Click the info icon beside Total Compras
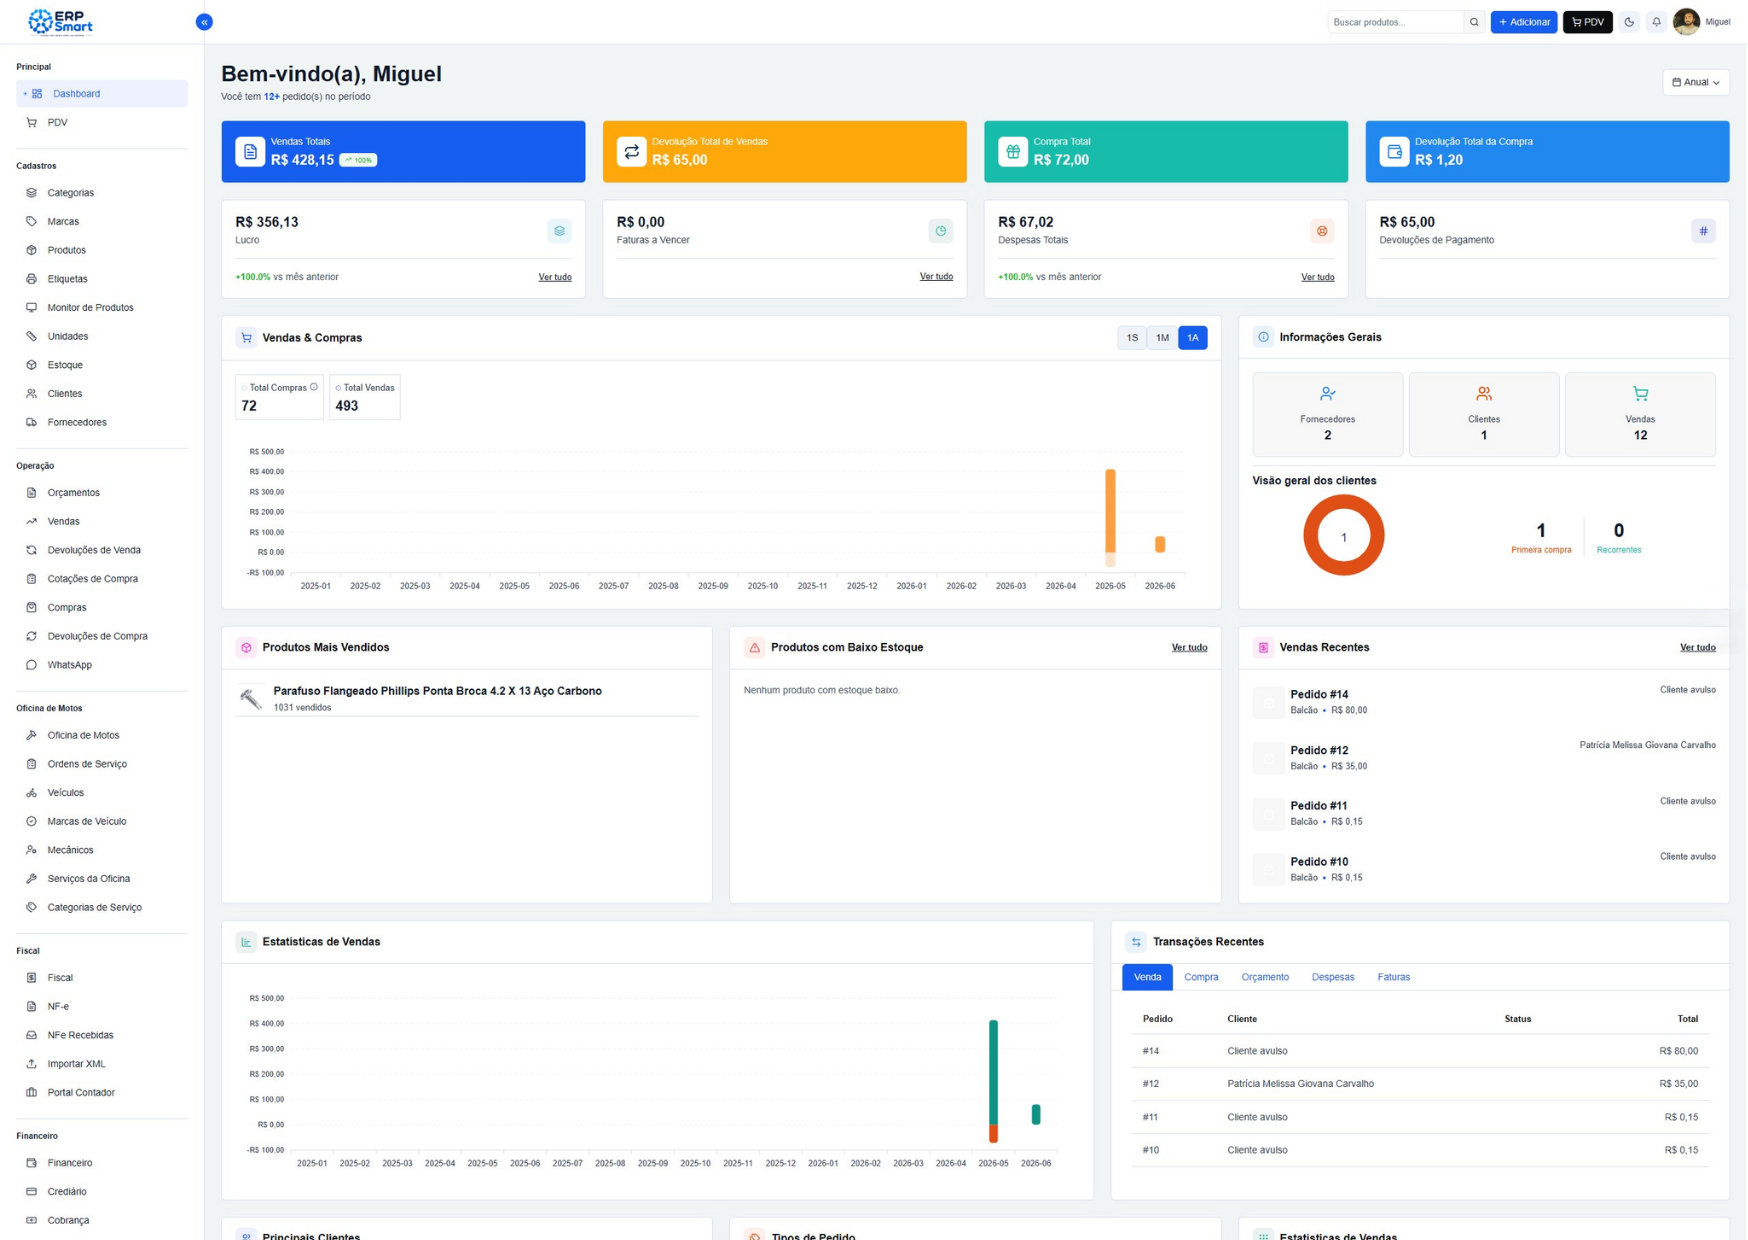The width and height of the screenshot is (1748, 1240). [x=314, y=387]
